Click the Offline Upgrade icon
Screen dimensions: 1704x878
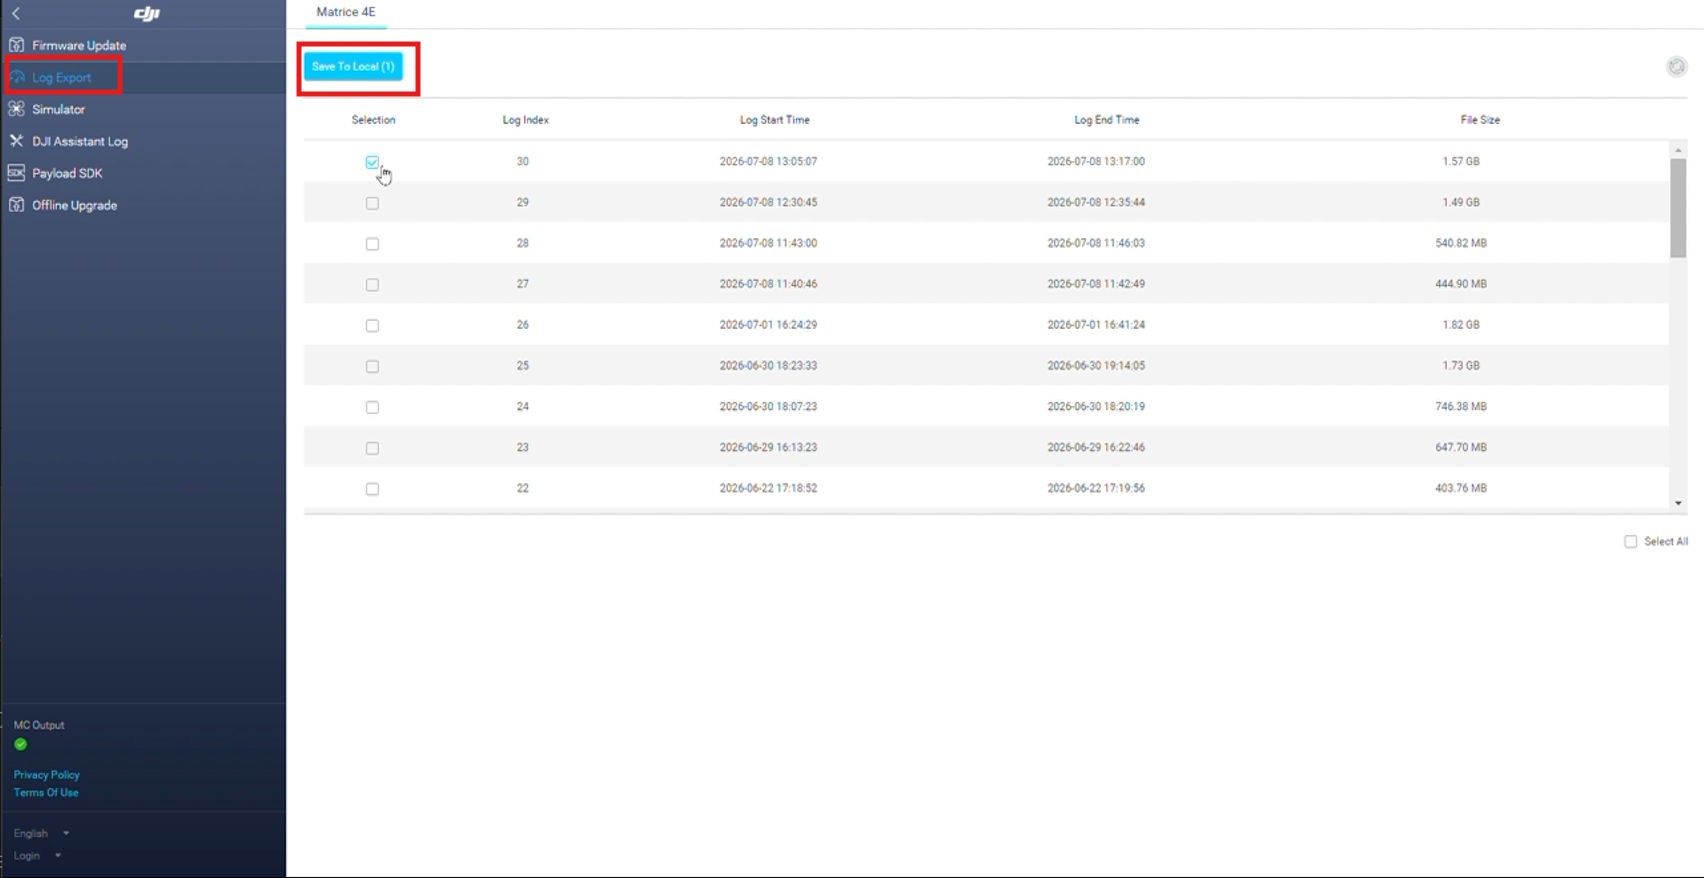[17, 205]
